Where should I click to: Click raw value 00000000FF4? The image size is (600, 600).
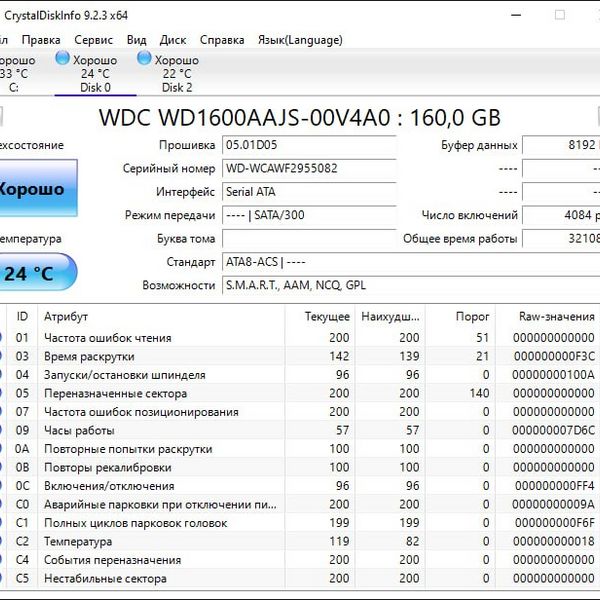coord(555,486)
